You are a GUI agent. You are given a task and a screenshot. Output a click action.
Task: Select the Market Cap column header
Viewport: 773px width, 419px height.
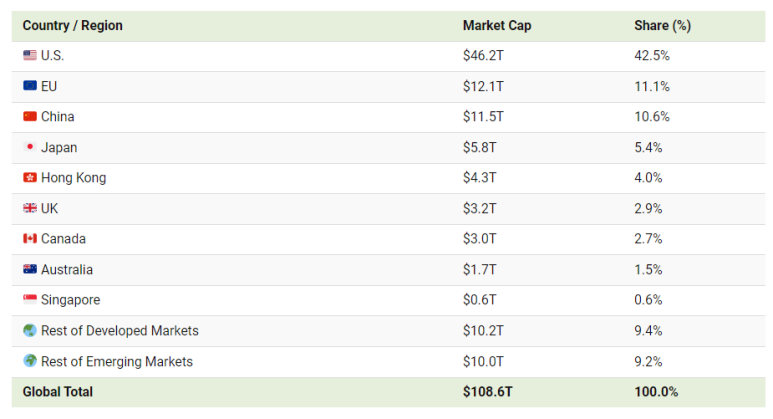coord(497,26)
